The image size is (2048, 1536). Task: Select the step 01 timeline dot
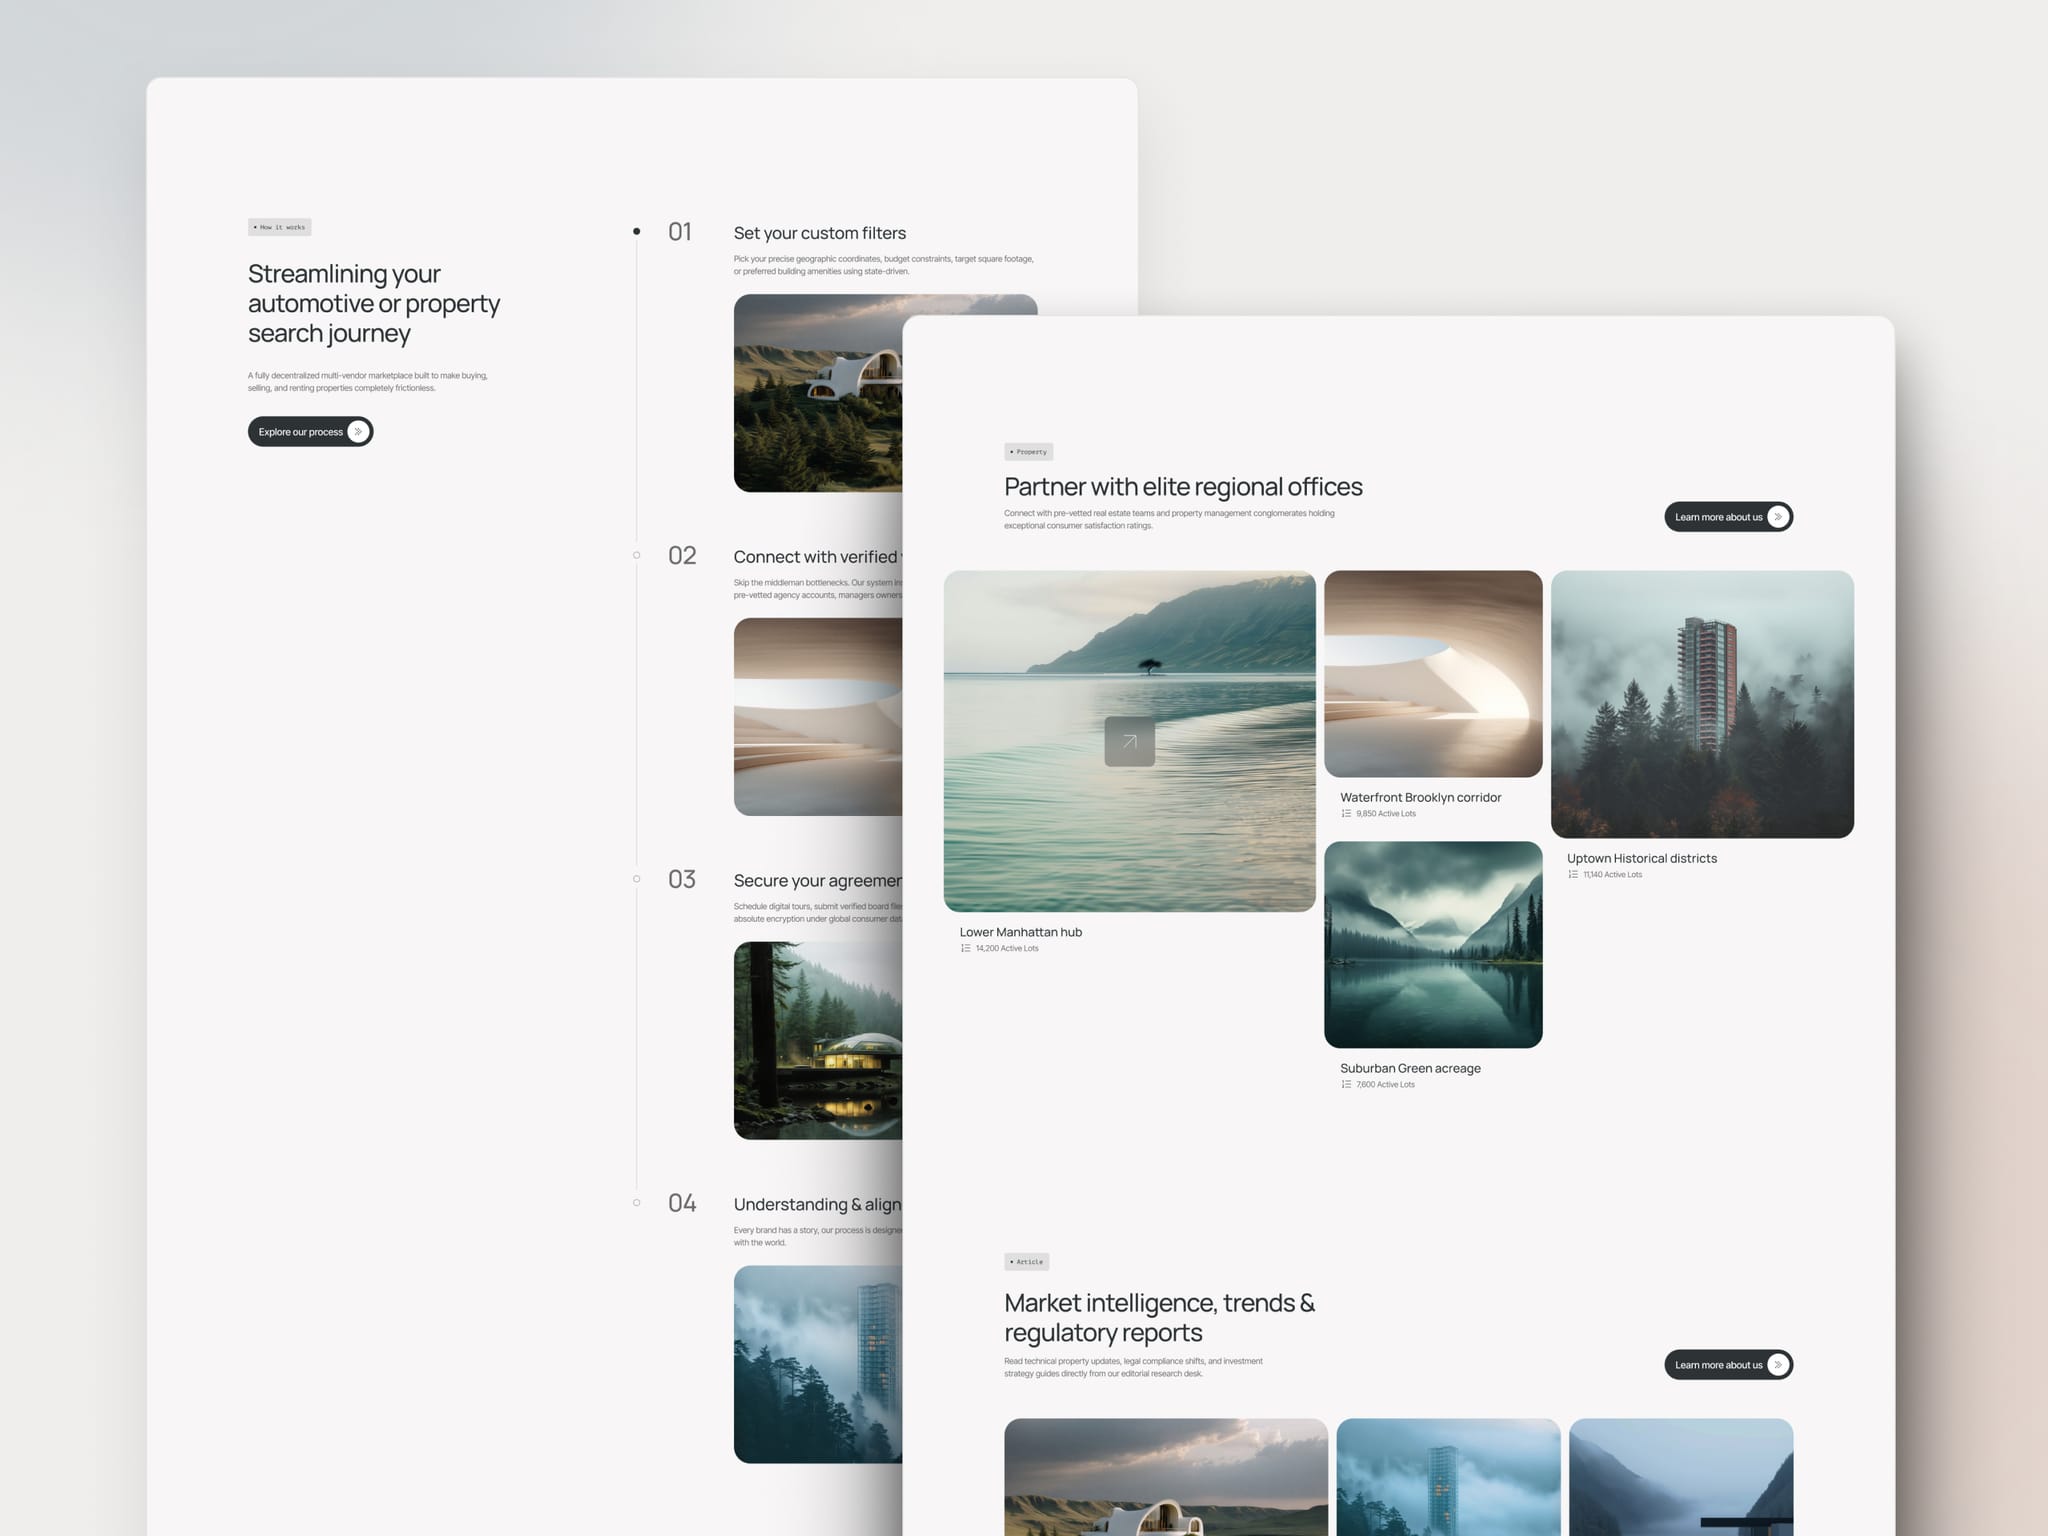click(x=636, y=231)
